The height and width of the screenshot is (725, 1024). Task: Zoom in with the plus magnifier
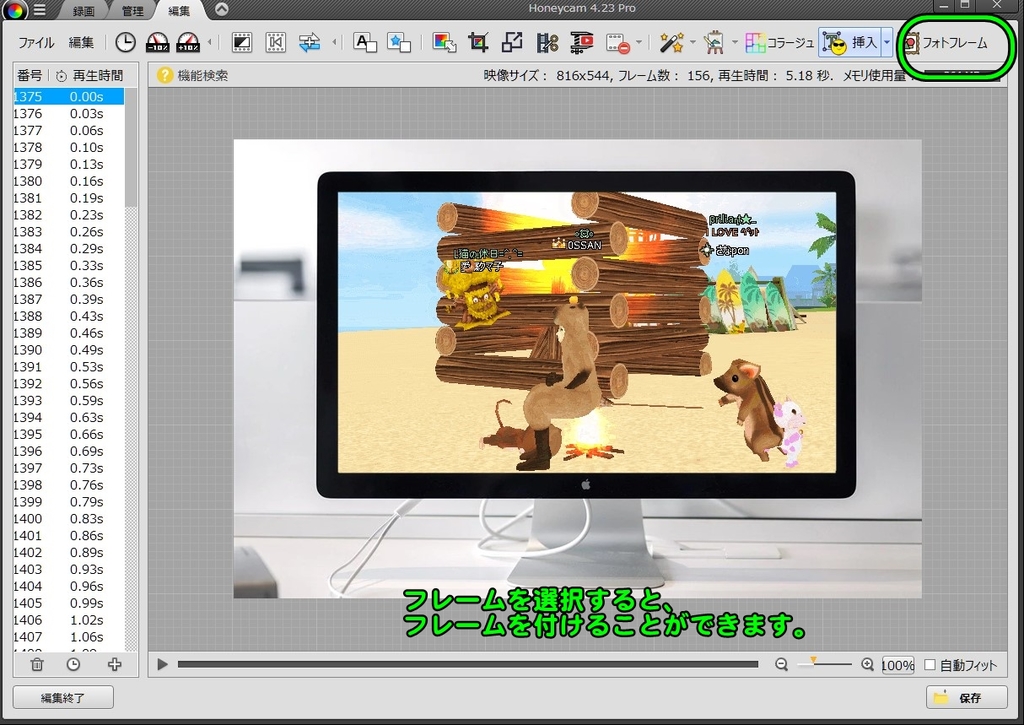(867, 665)
